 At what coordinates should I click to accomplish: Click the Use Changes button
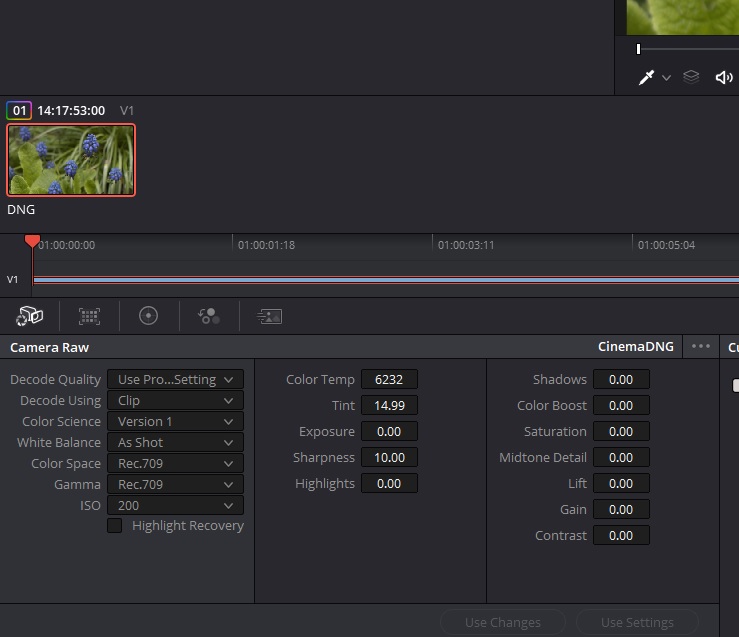502,622
